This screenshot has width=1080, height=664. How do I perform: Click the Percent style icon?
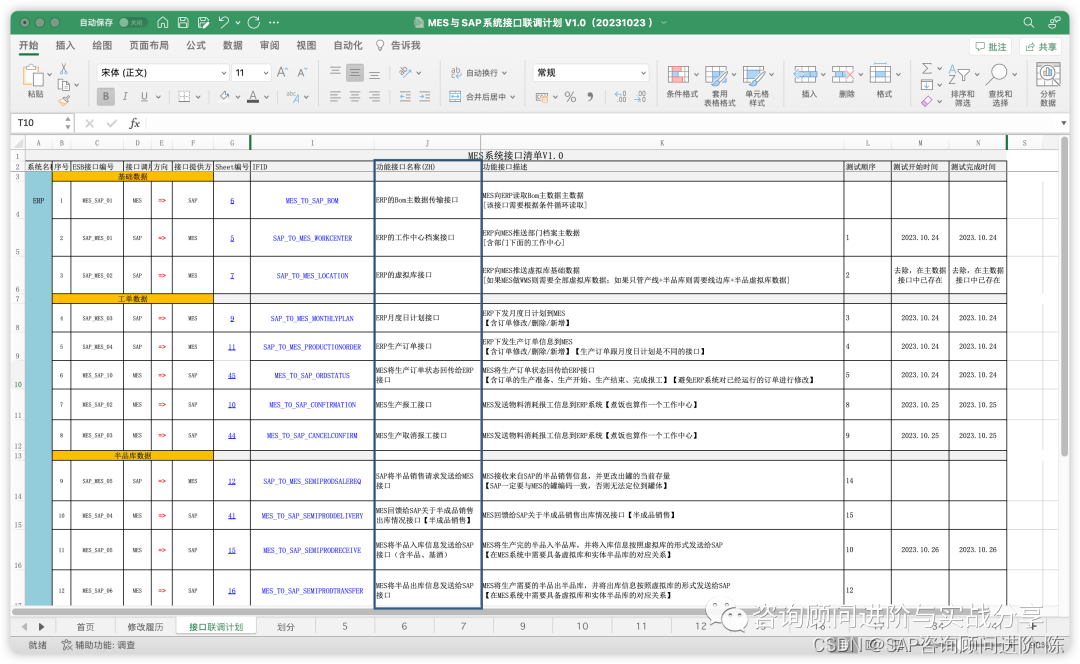coord(570,97)
